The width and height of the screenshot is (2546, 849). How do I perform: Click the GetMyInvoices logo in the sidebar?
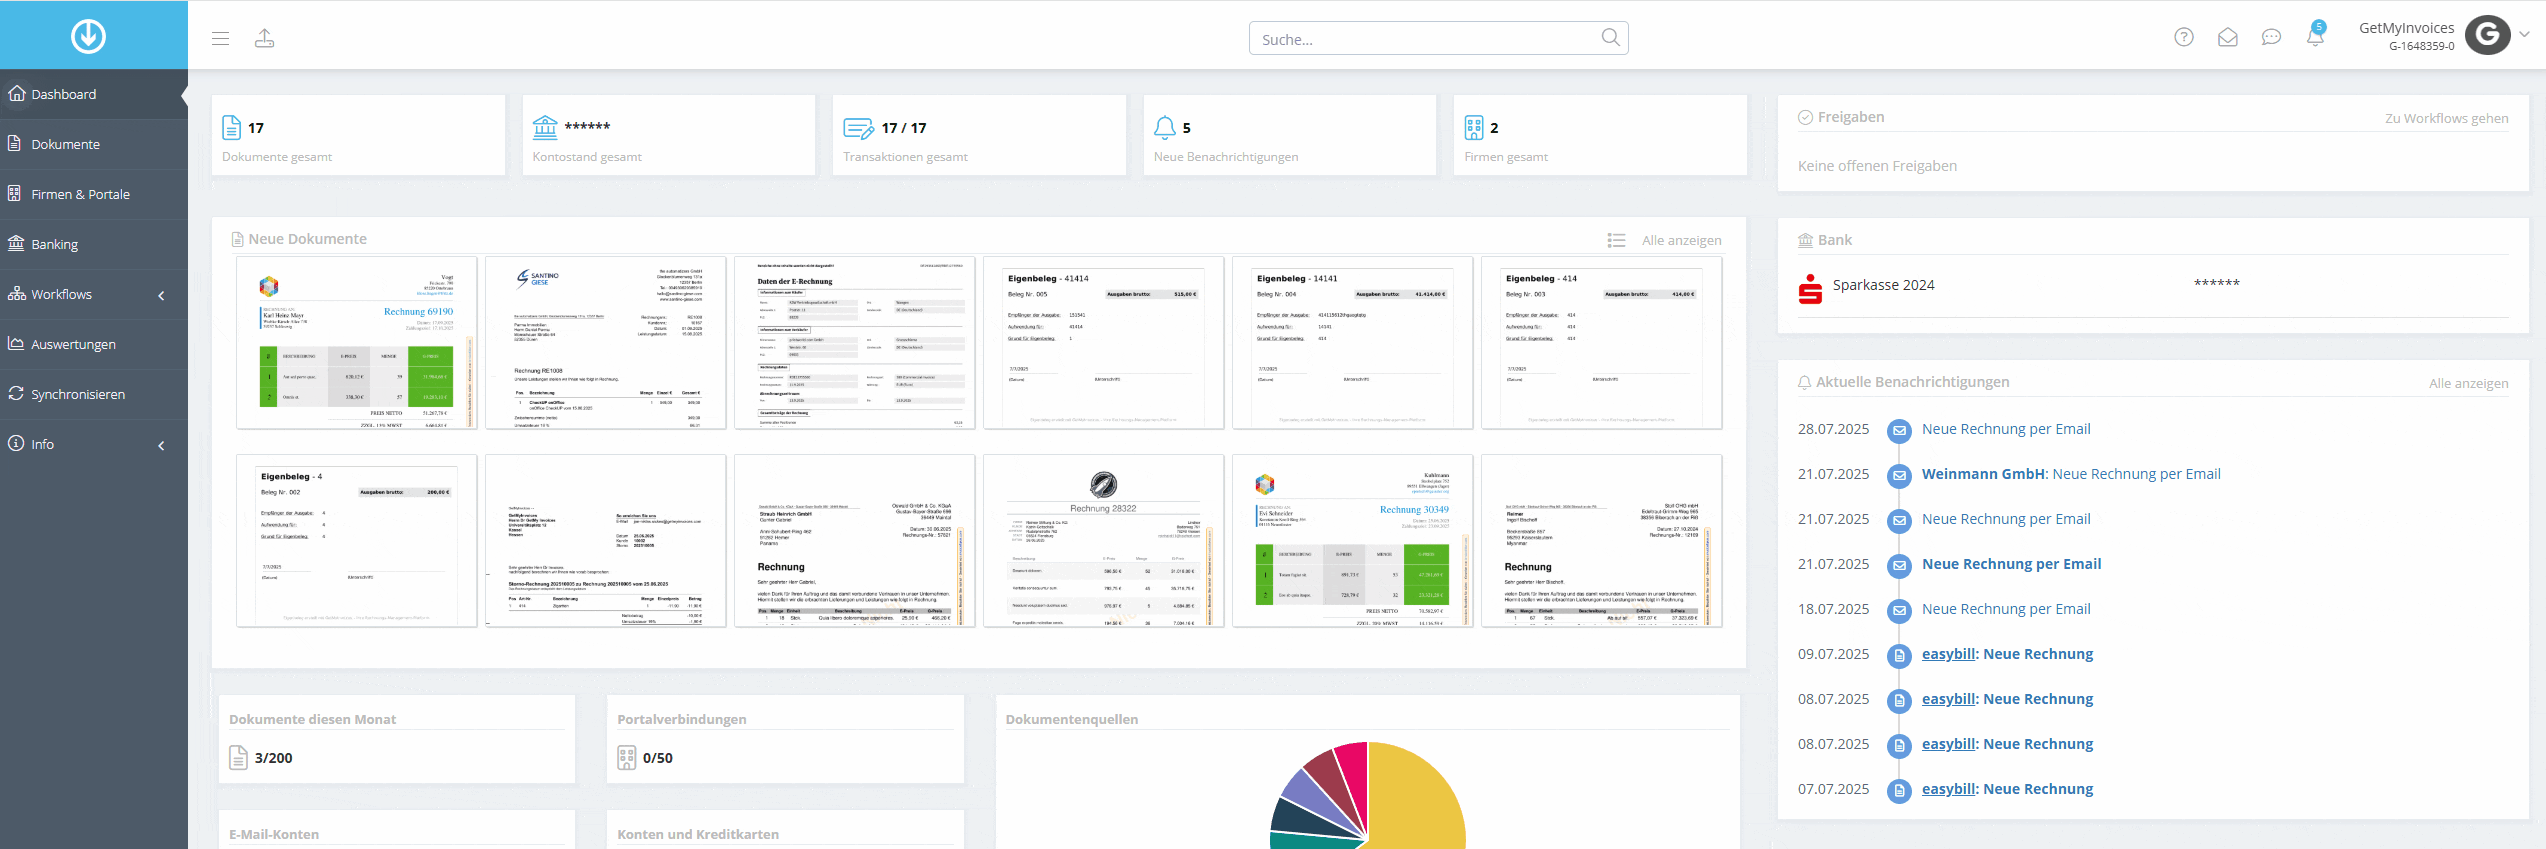pyautogui.click(x=88, y=36)
